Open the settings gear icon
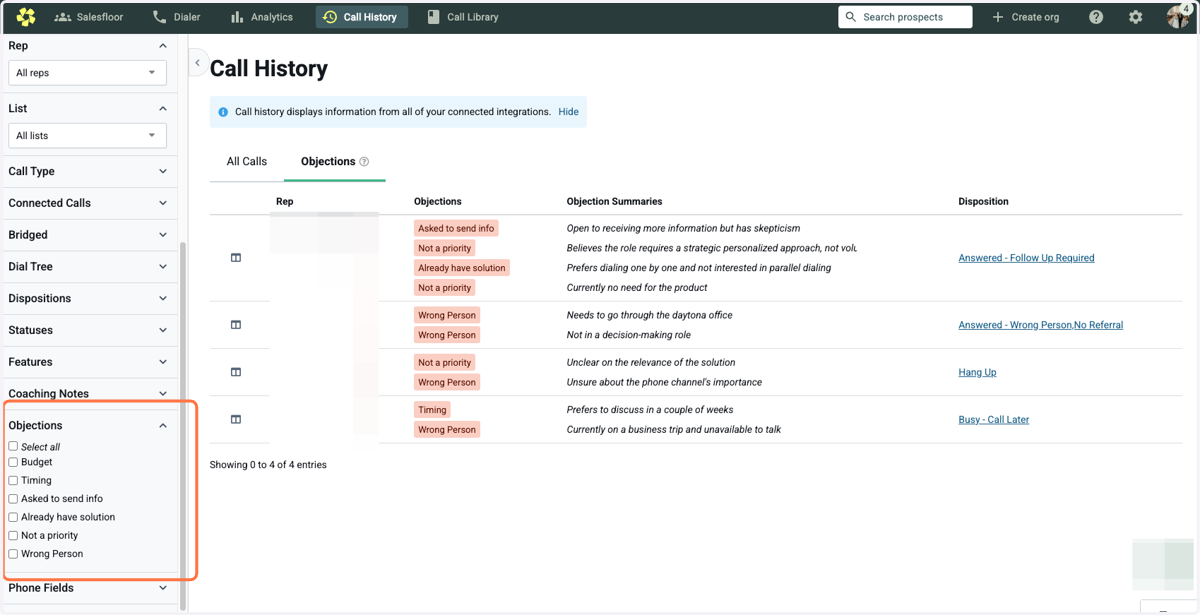1200x615 pixels. point(1135,17)
